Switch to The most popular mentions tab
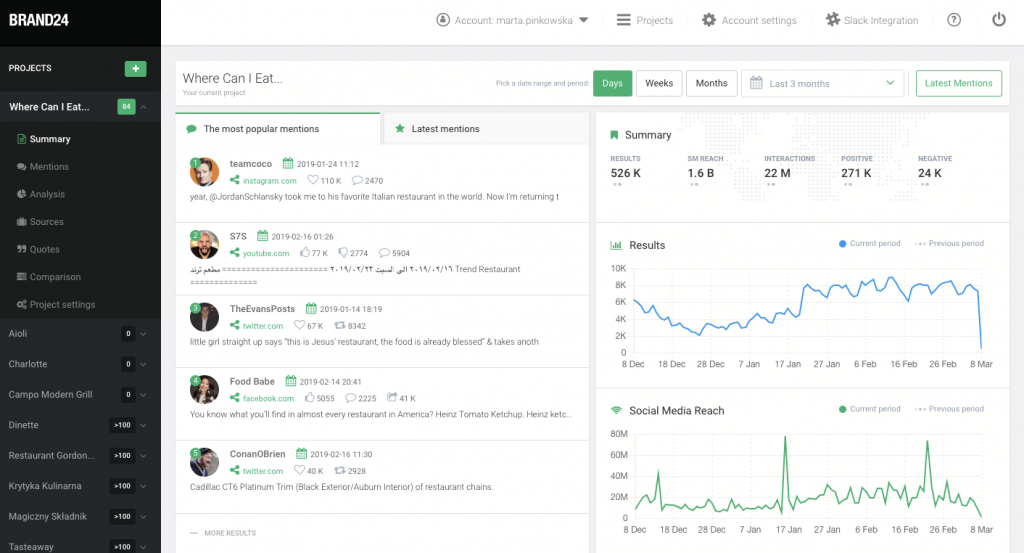 (x=278, y=129)
